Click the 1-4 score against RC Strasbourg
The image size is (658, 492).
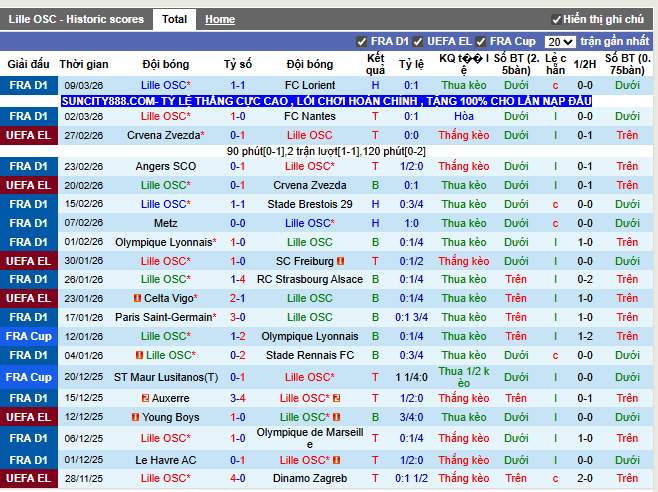point(238,279)
